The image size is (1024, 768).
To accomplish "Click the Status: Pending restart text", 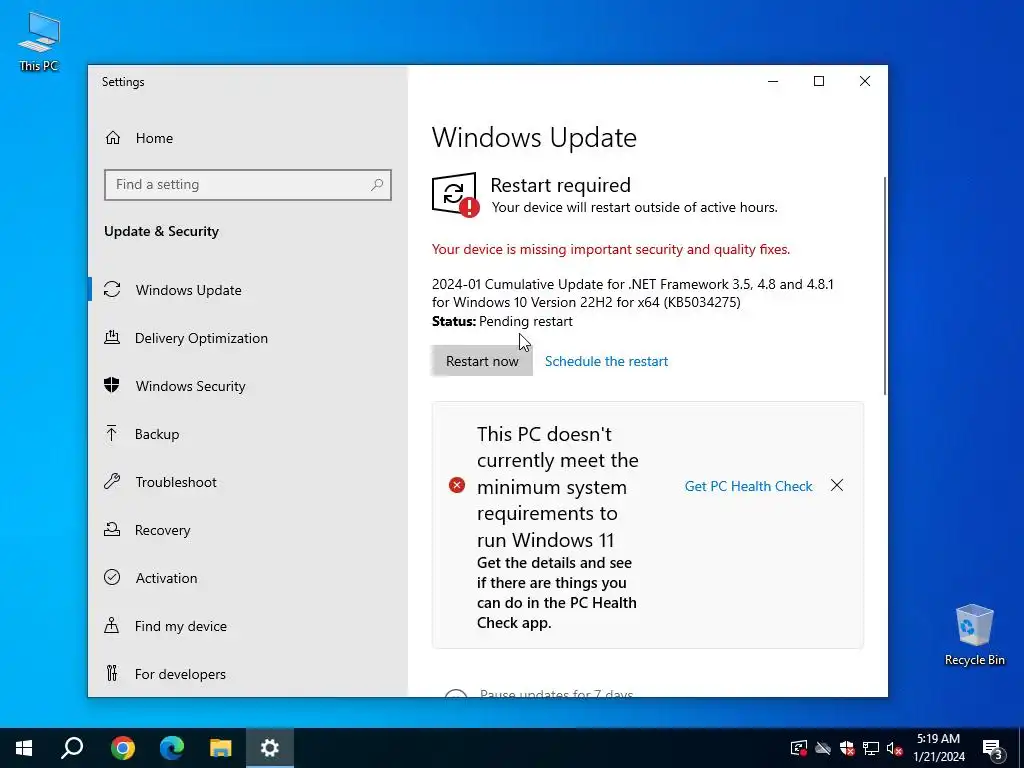I will coord(502,321).
